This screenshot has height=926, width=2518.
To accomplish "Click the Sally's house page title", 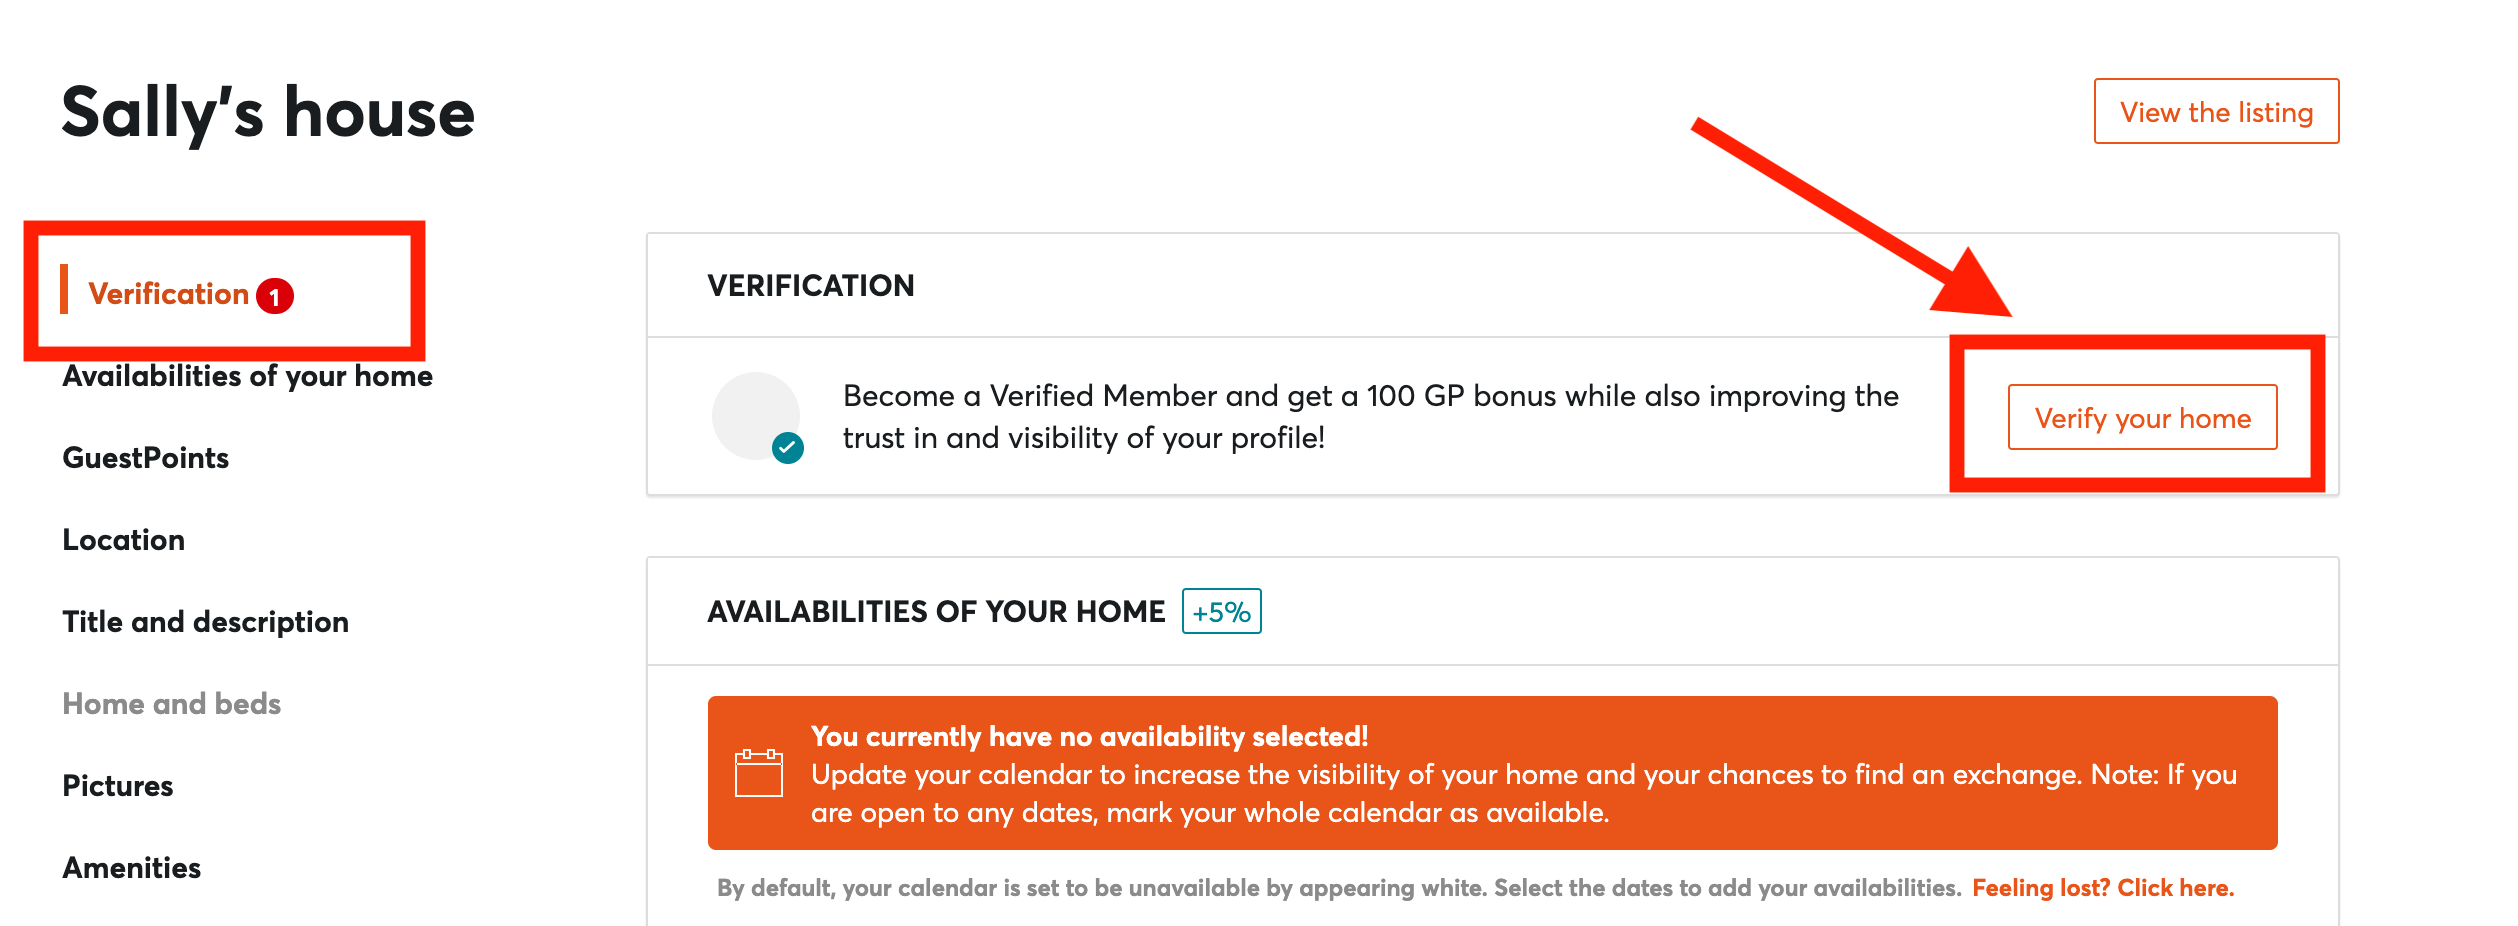I will click(268, 112).
